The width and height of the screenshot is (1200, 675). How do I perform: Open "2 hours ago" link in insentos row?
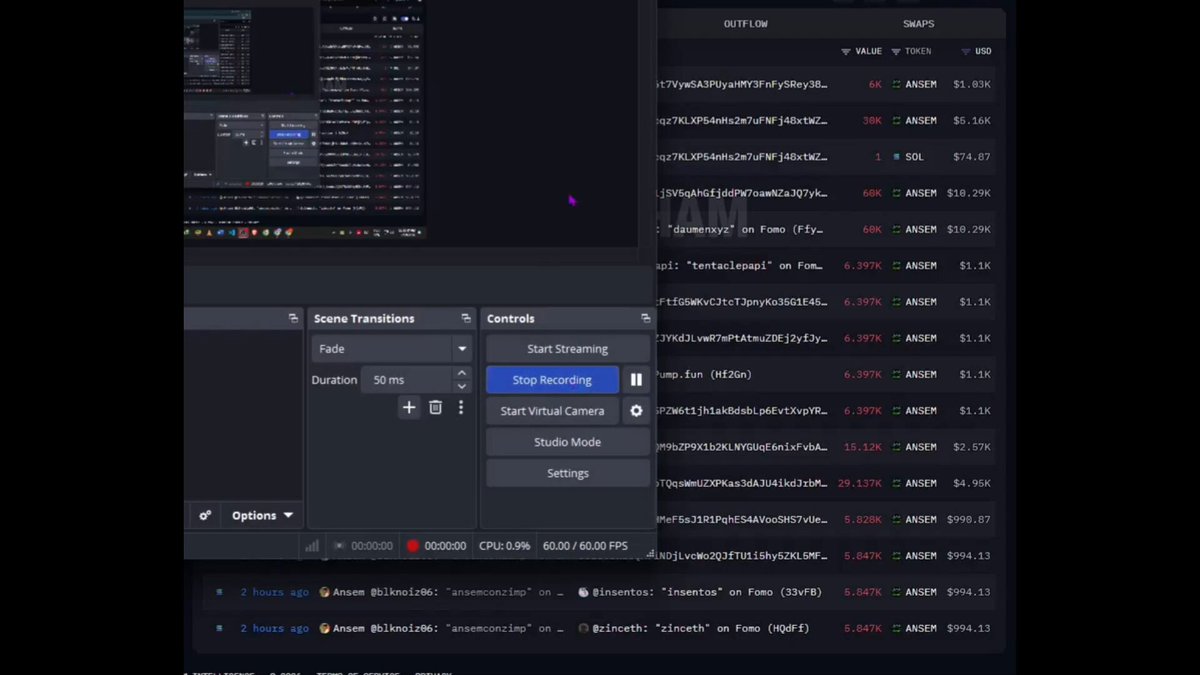[275, 592]
